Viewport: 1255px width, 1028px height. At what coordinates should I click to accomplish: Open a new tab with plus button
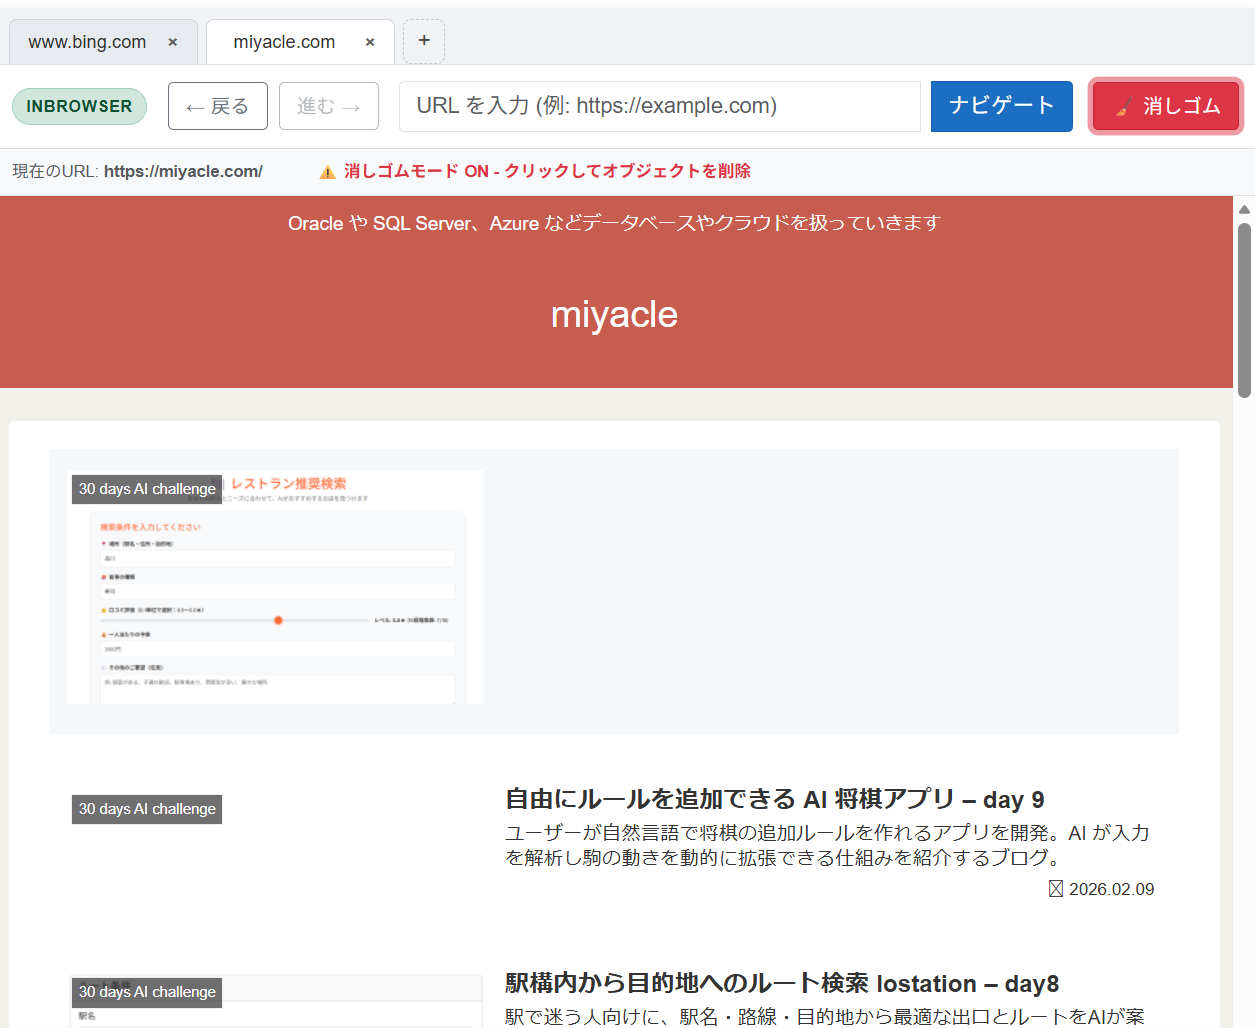point(424,41)
